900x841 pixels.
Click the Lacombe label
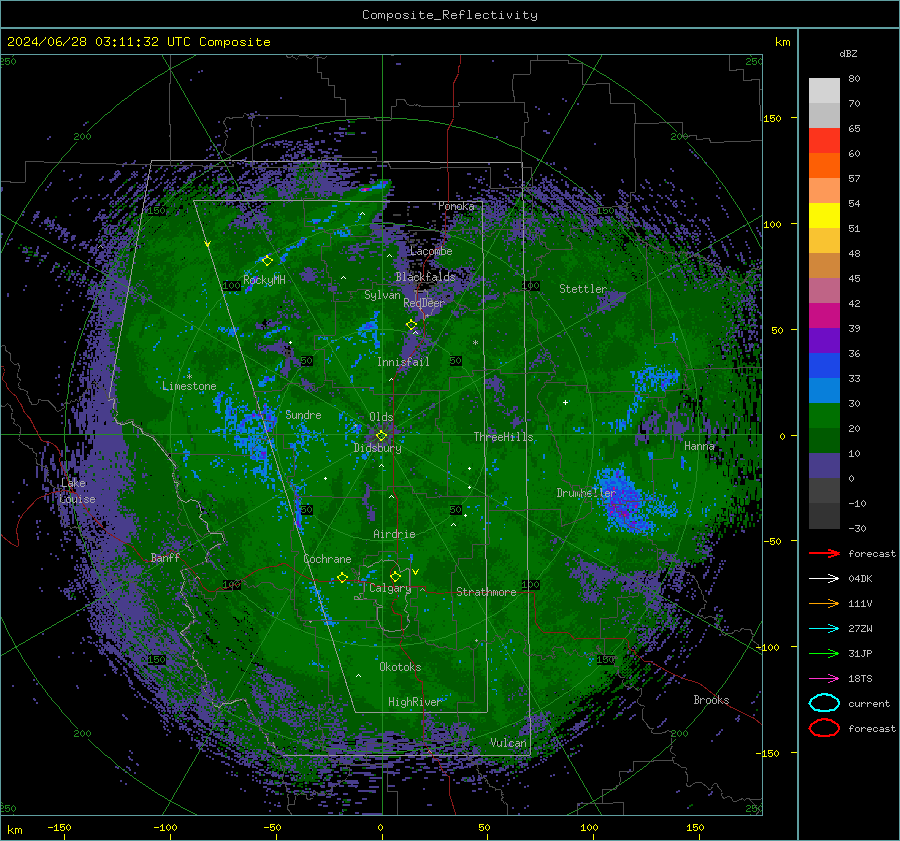pyautogui.click(x=431, y=251)
